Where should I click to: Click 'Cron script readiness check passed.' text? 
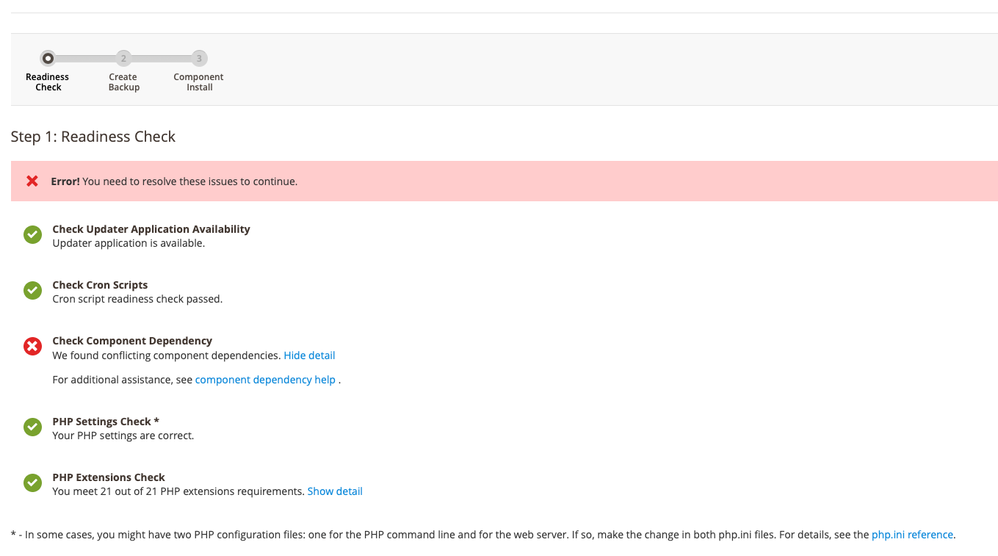point(137,299)
